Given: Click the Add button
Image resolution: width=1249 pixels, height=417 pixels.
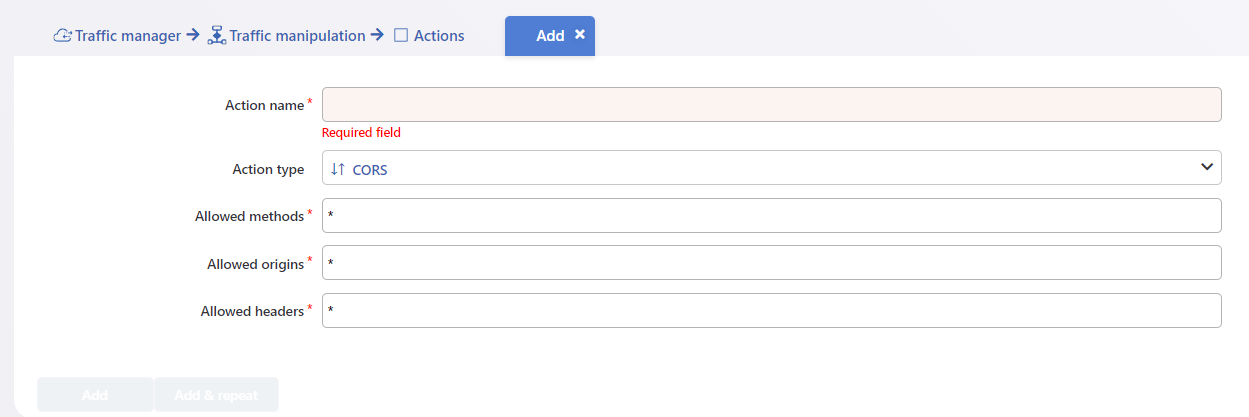Looking at the screenshot, I should tap(95, 395).
